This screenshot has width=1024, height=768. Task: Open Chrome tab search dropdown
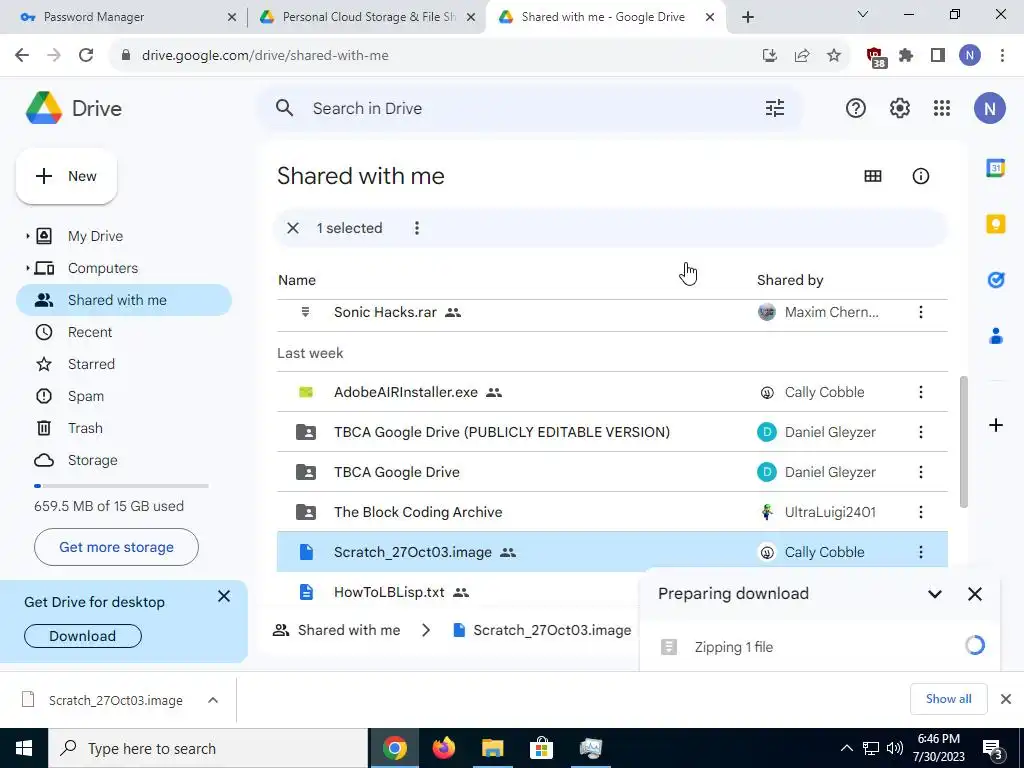862,14
